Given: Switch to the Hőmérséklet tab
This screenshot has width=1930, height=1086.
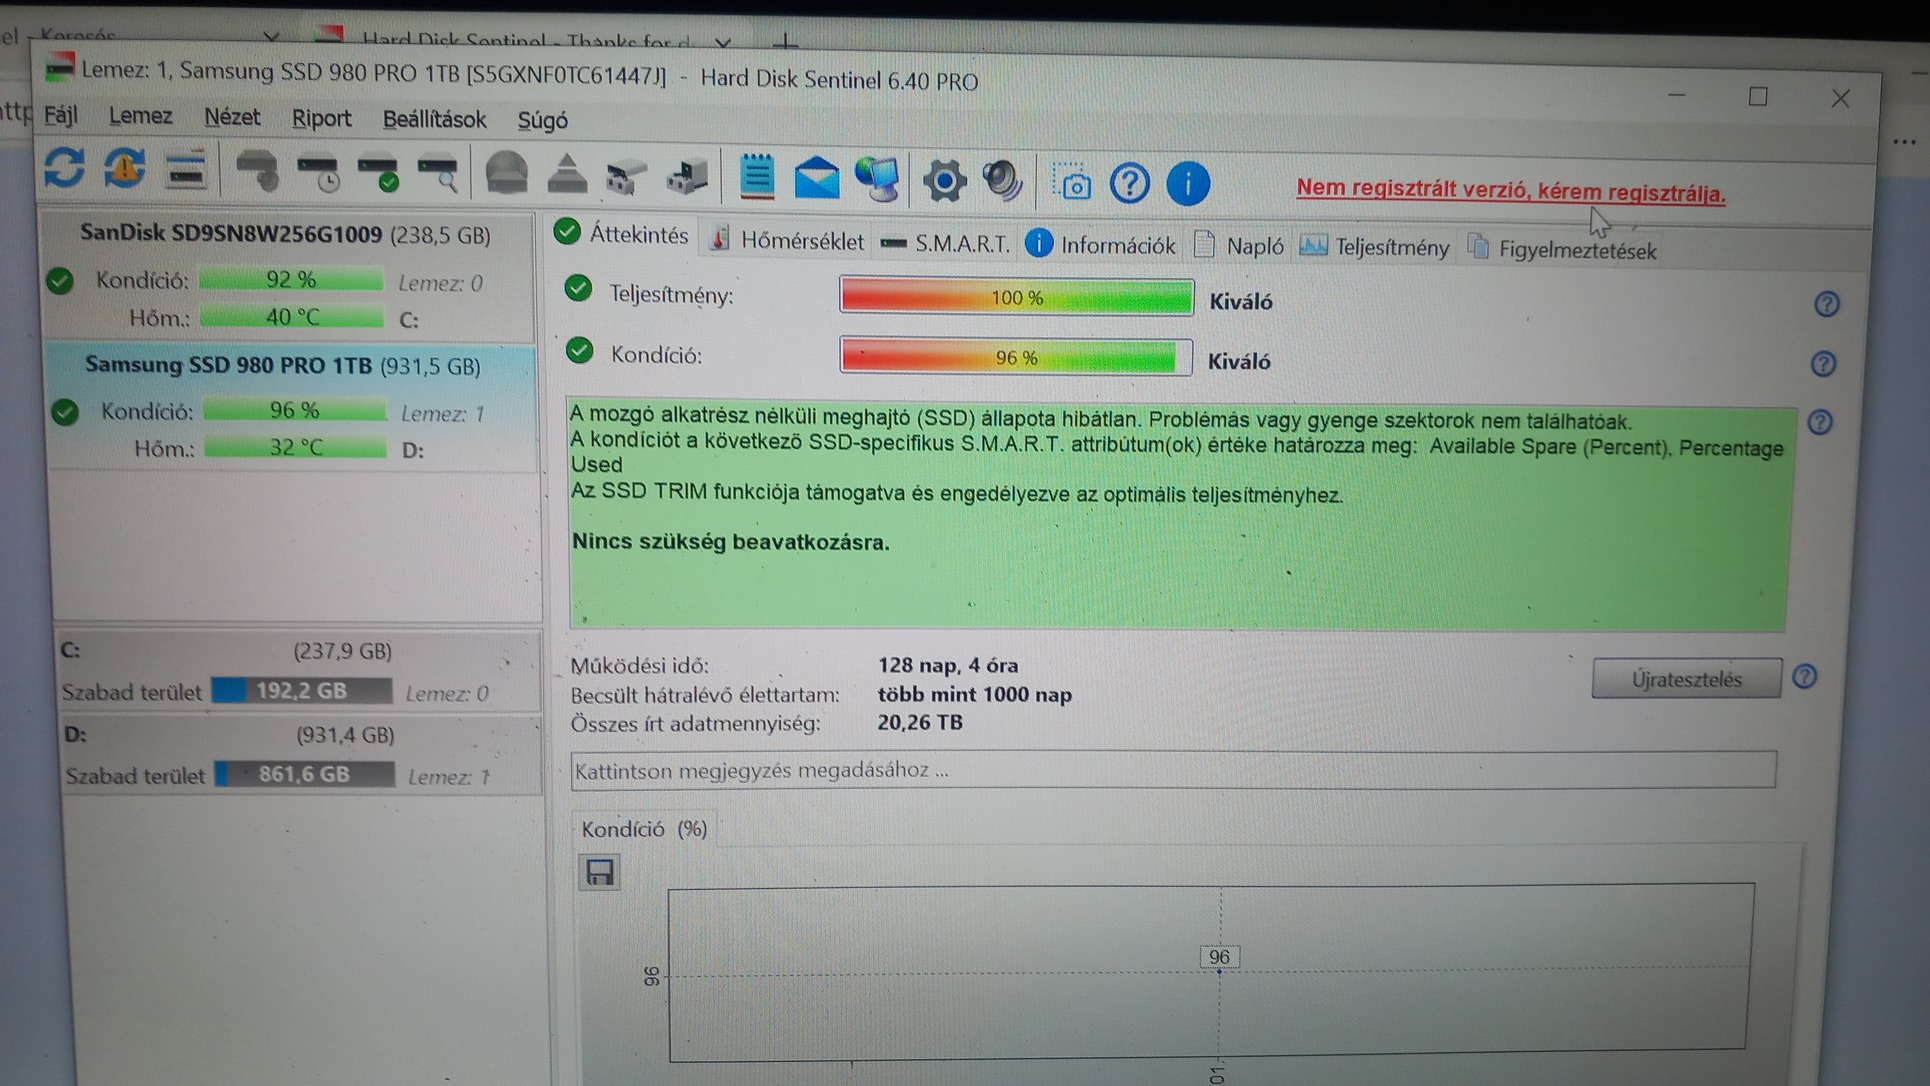Looking at the screenshot, I should (x=787, y=241).
